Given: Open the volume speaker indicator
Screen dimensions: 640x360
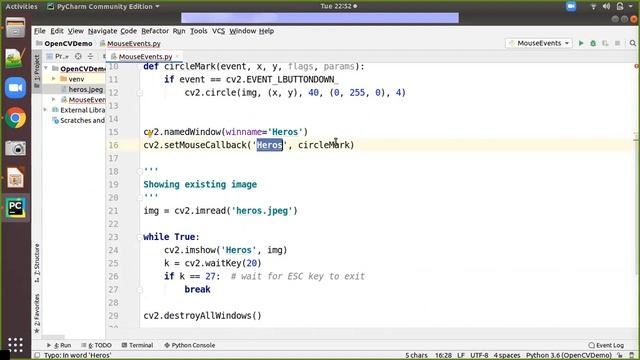Looking at the screenshot, I should pyautogui.click(x=607, y=6).
